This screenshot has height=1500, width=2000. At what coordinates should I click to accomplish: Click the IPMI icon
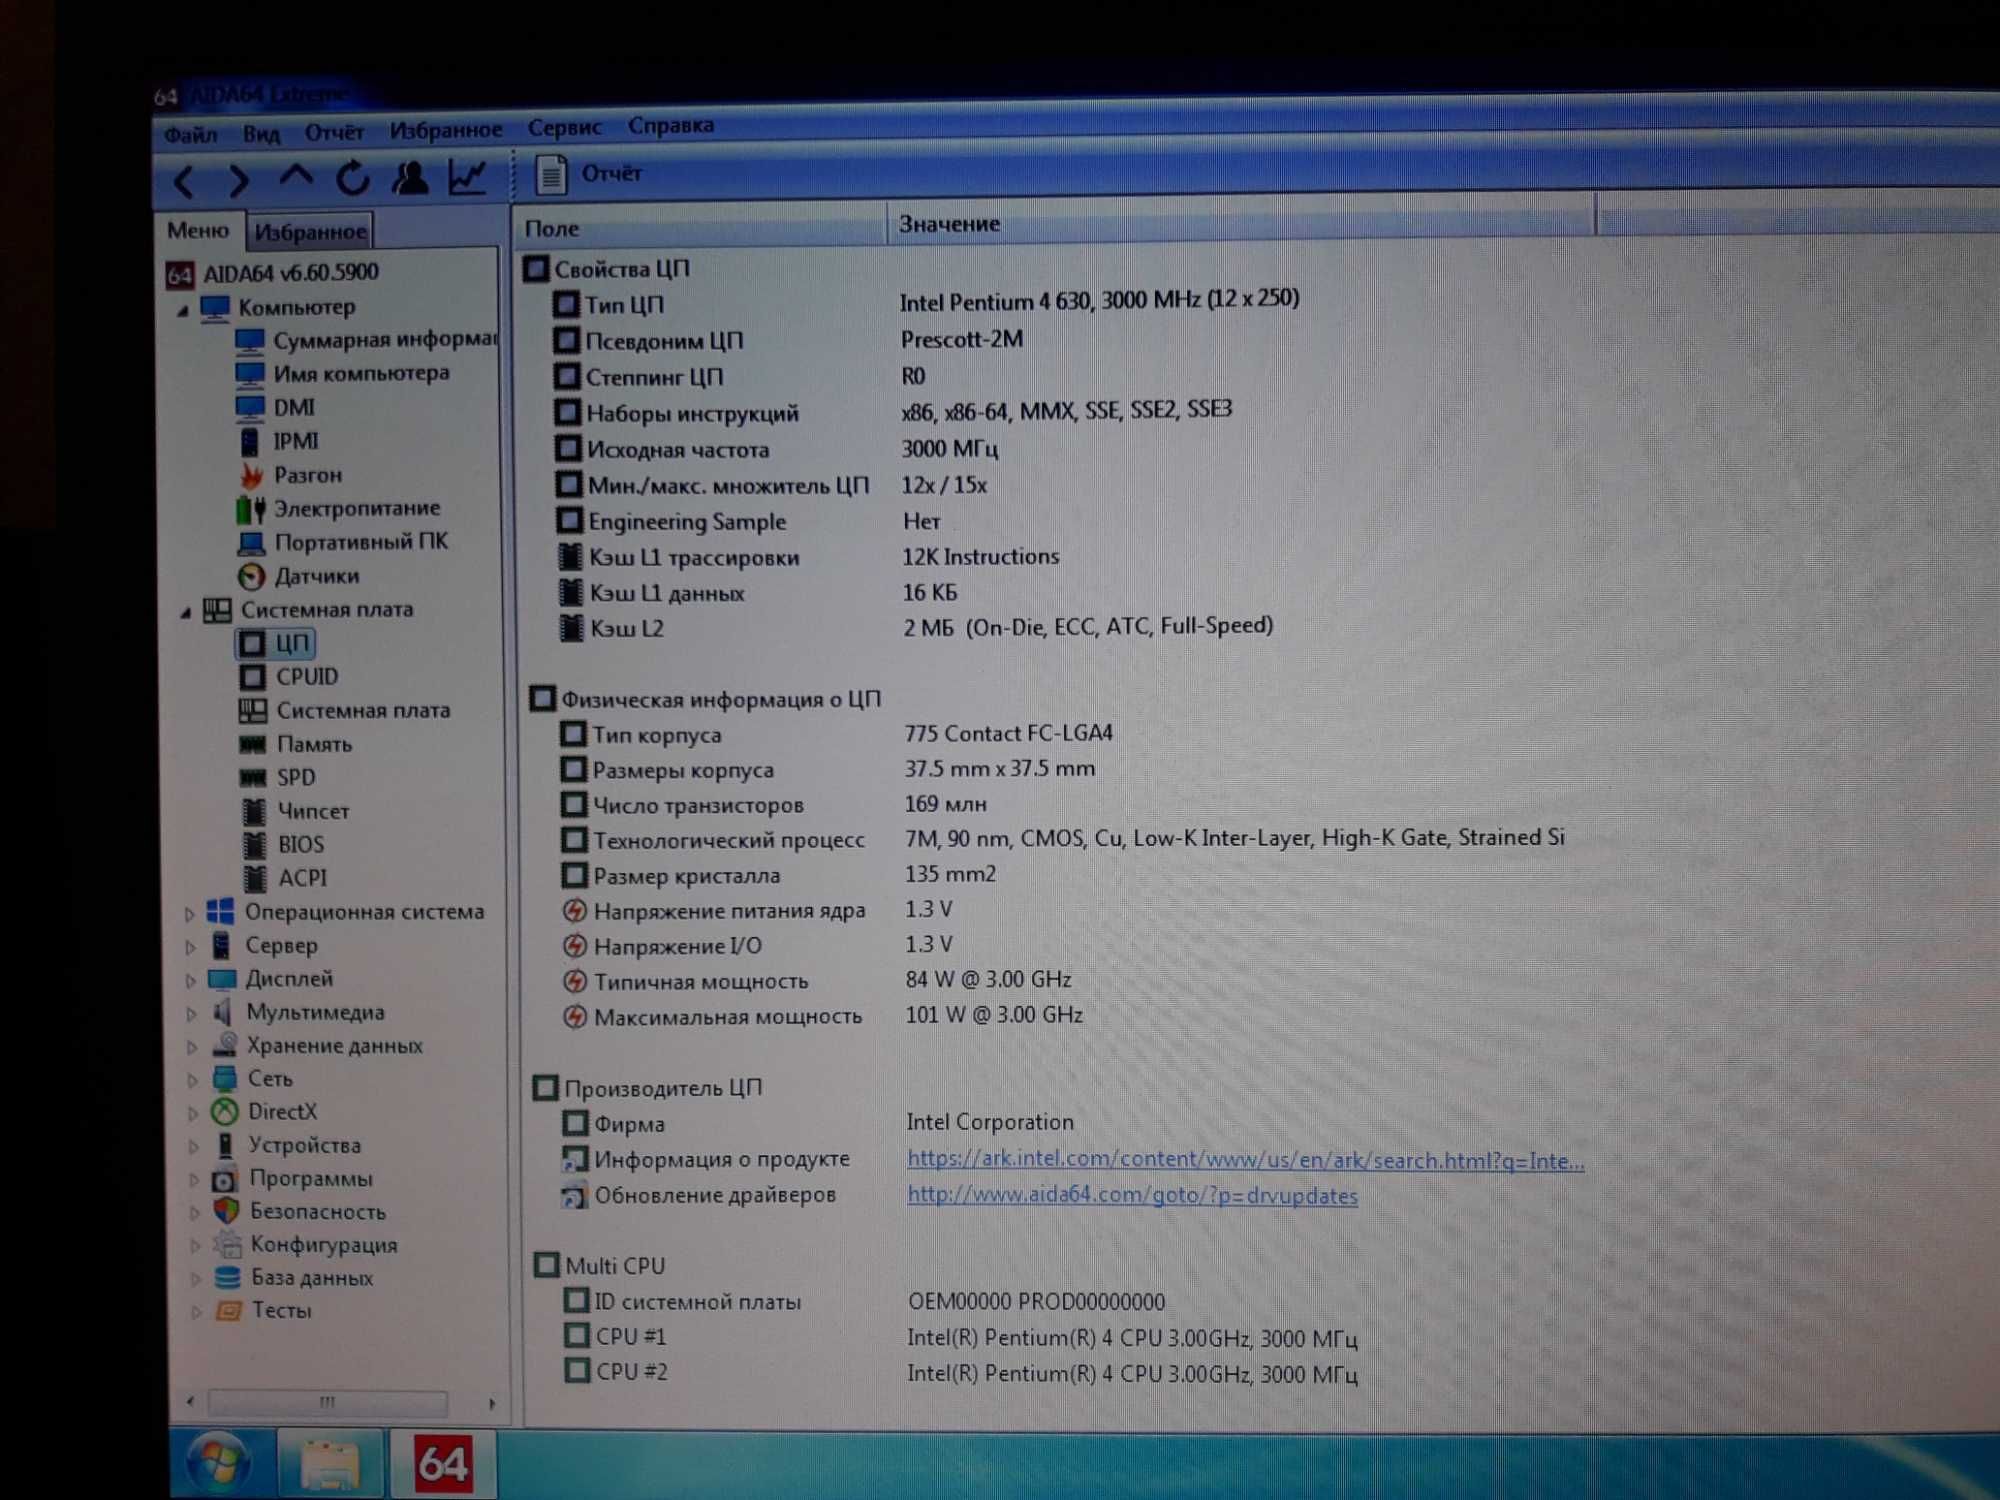pos(250,441)
